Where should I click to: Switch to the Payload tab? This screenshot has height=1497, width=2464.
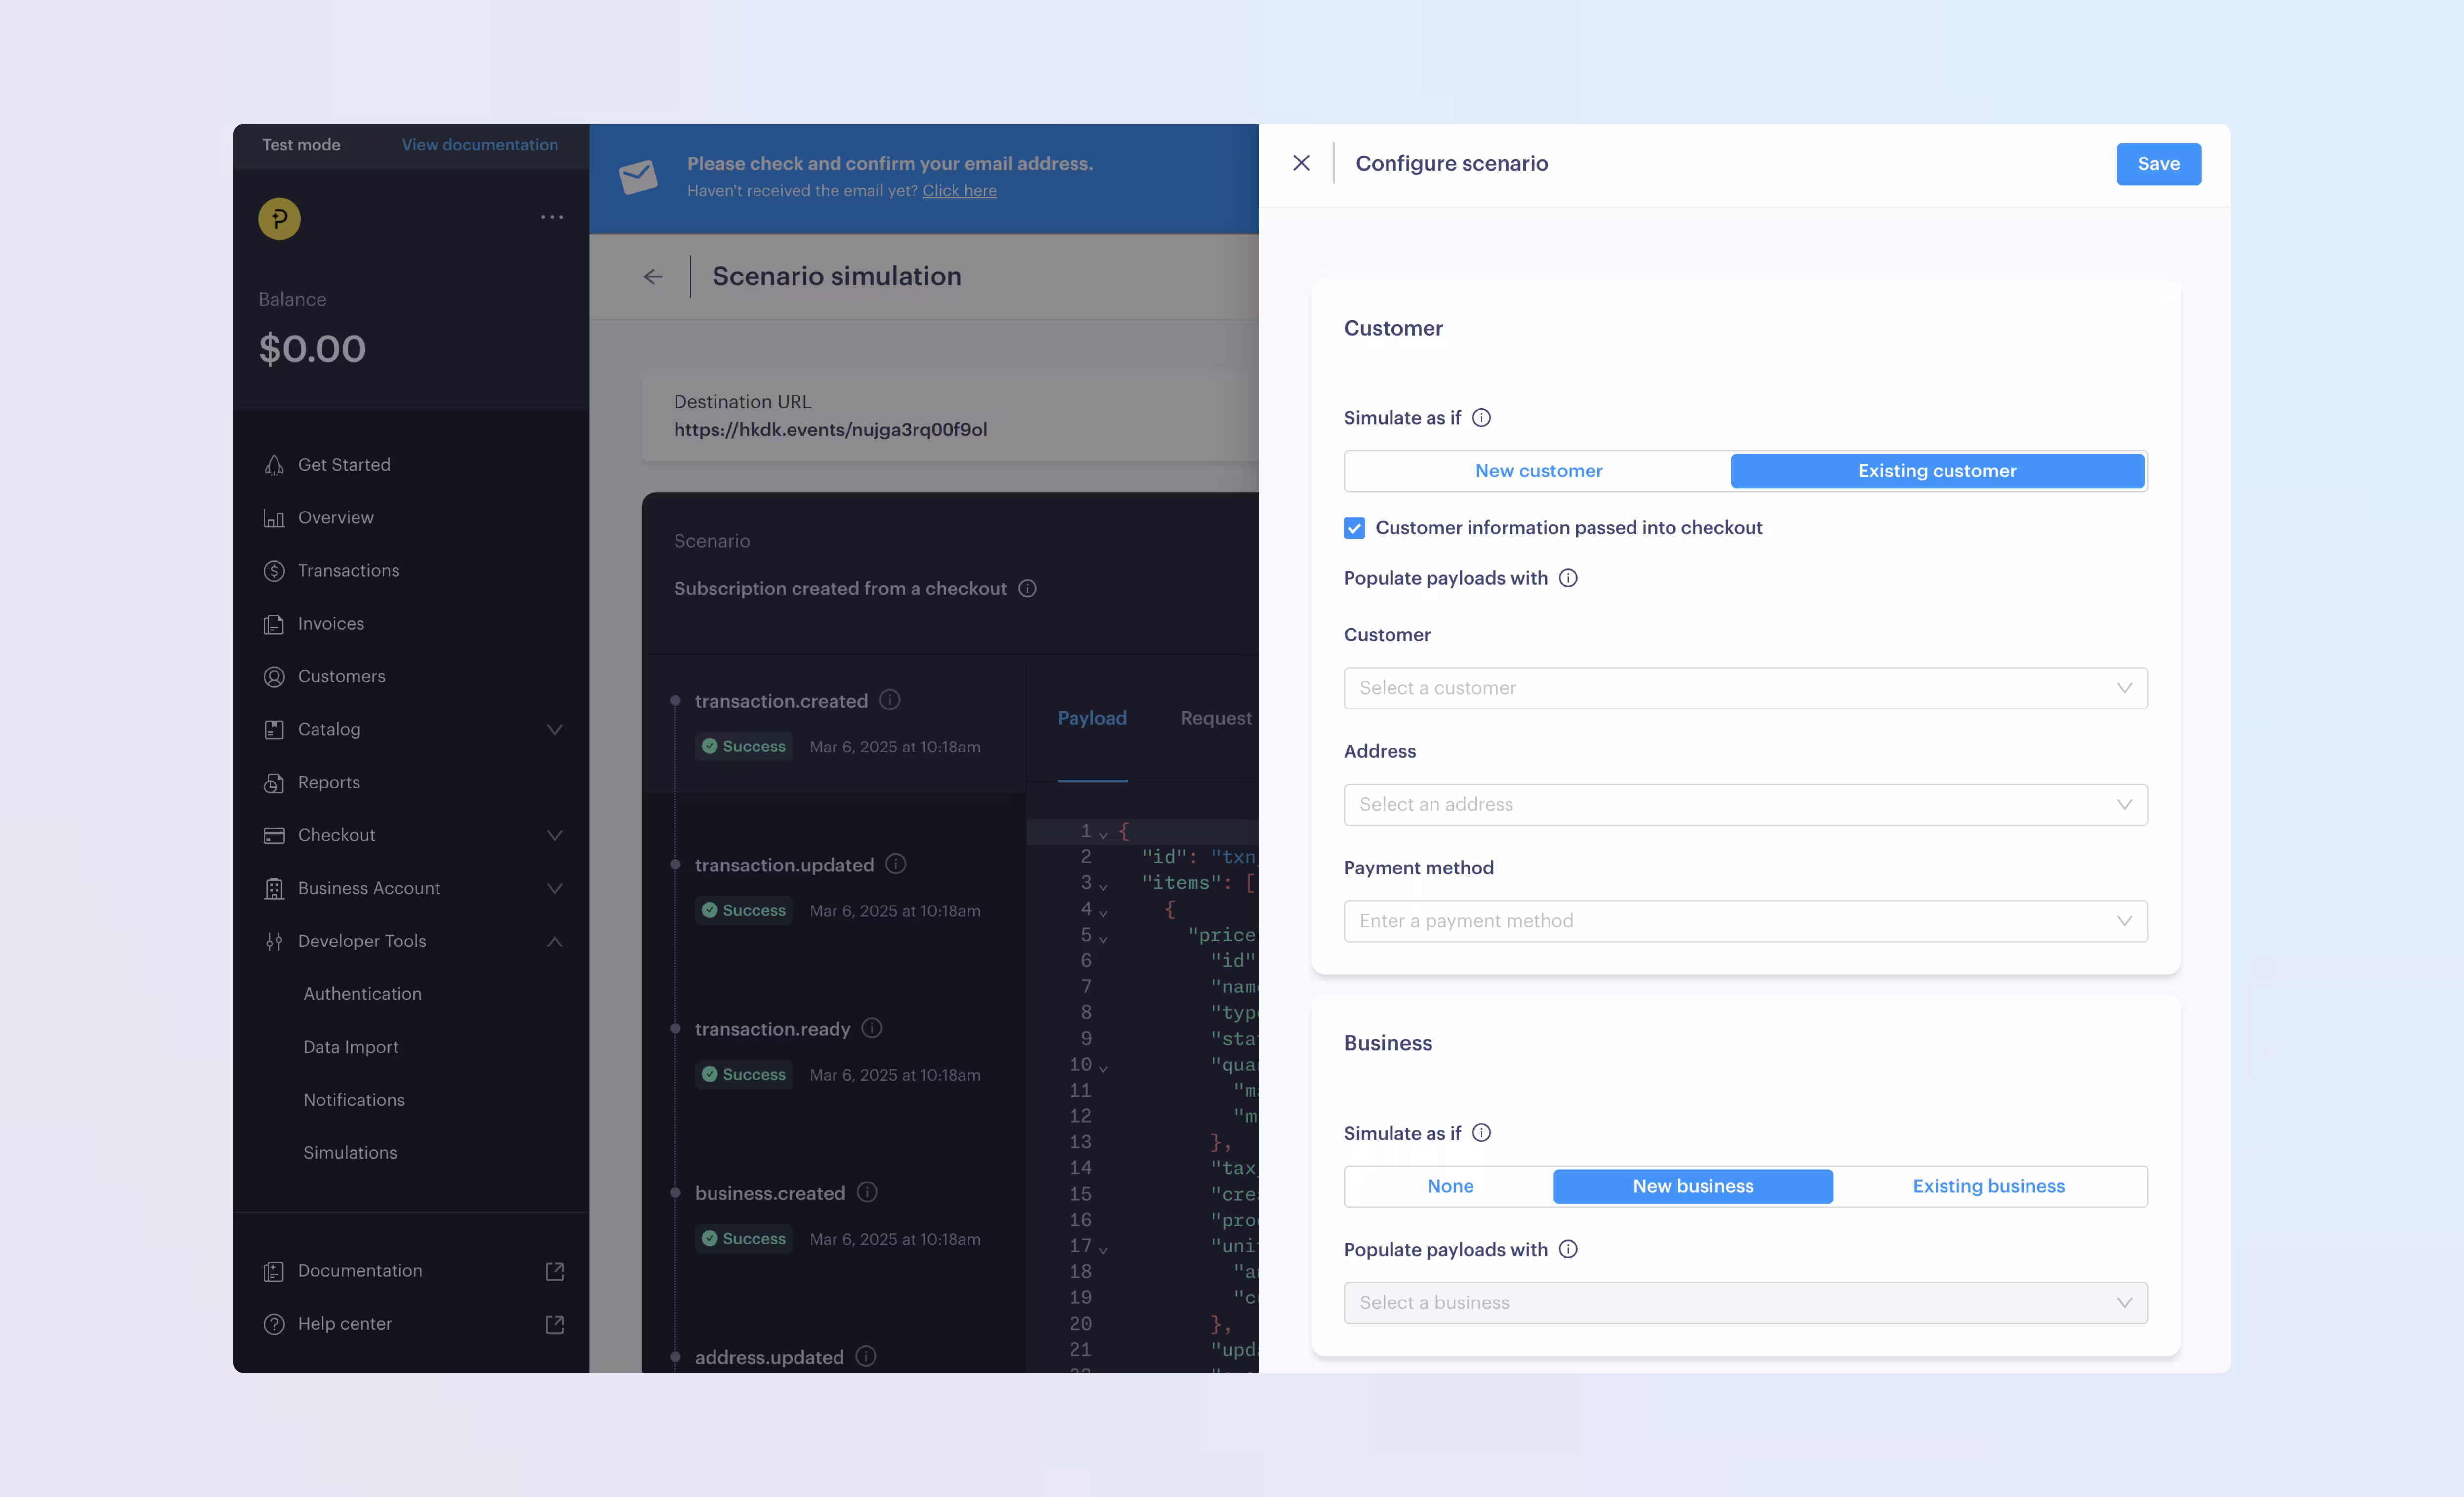point(1092,719)
